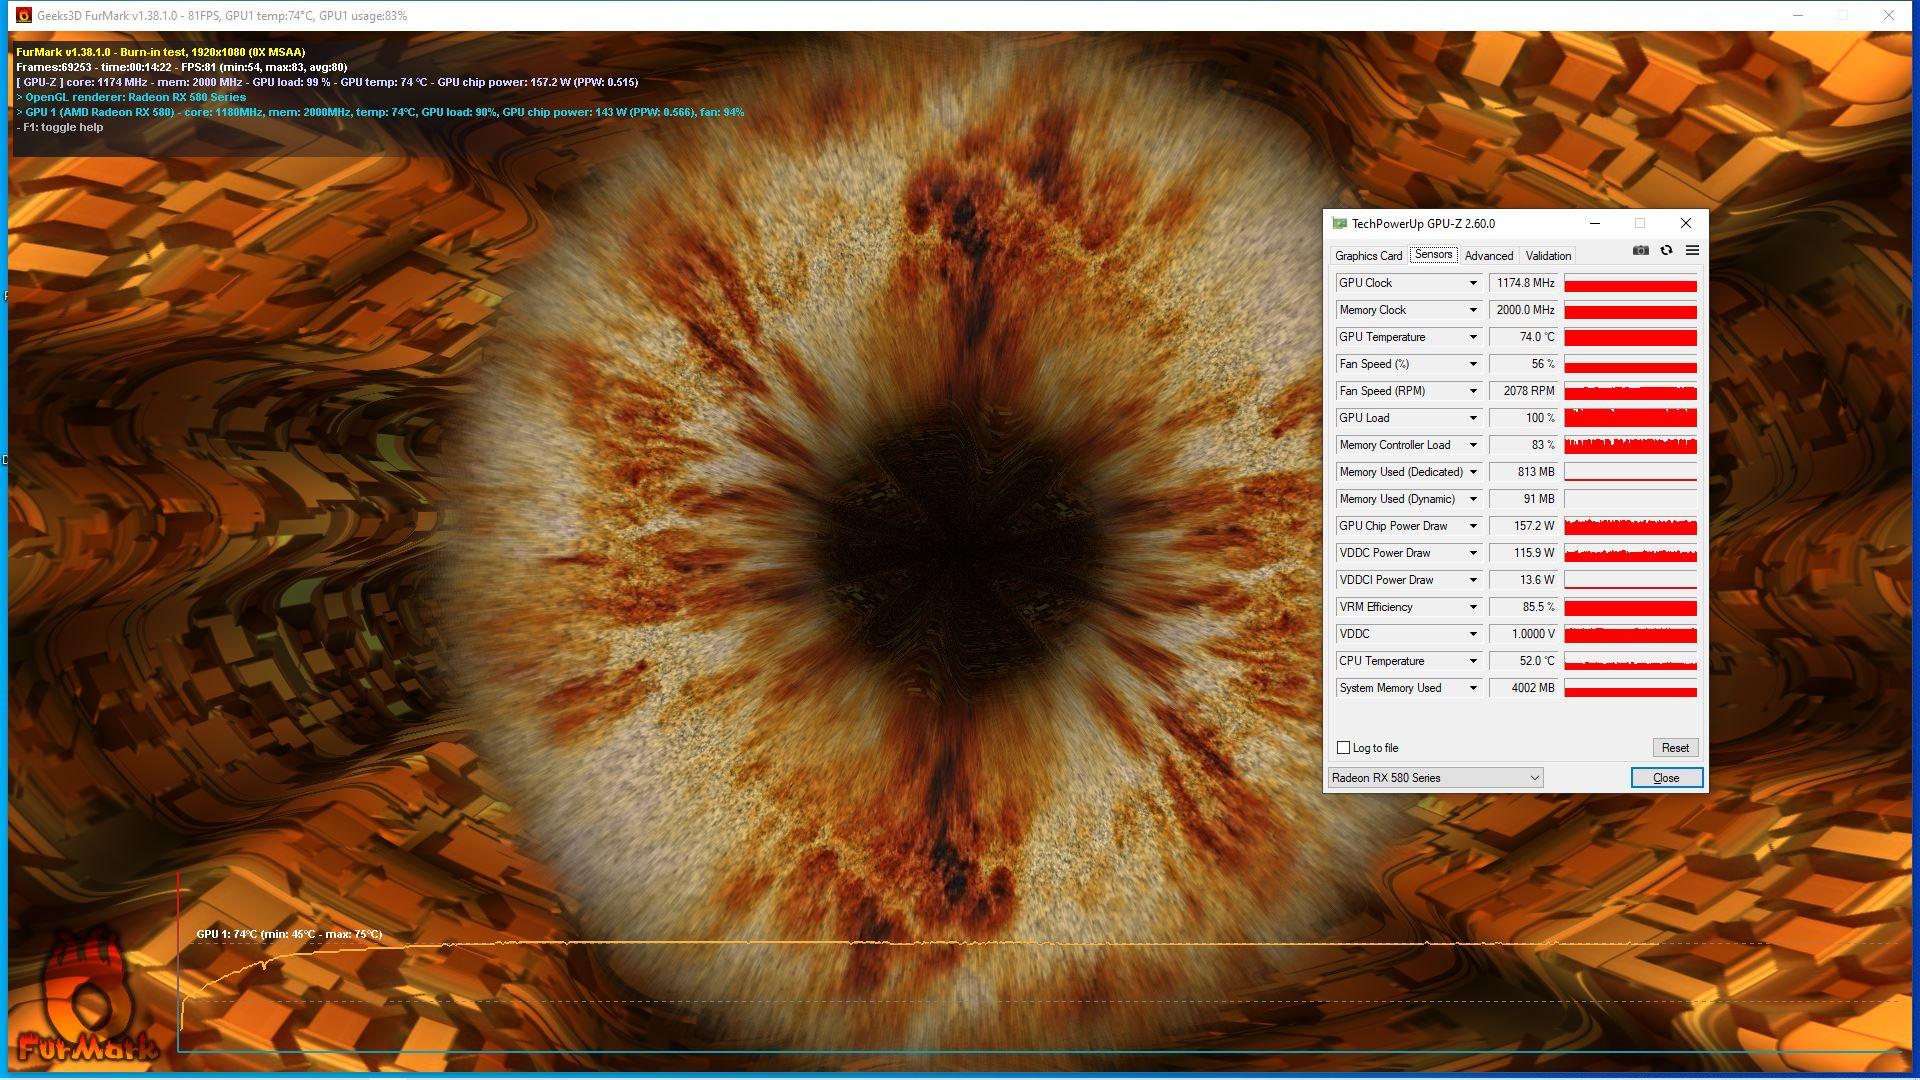The width and height of the screenshot is (1920, 1080).
Task: Switch to the Advanced tab
Action: (x=1488, y=256)
